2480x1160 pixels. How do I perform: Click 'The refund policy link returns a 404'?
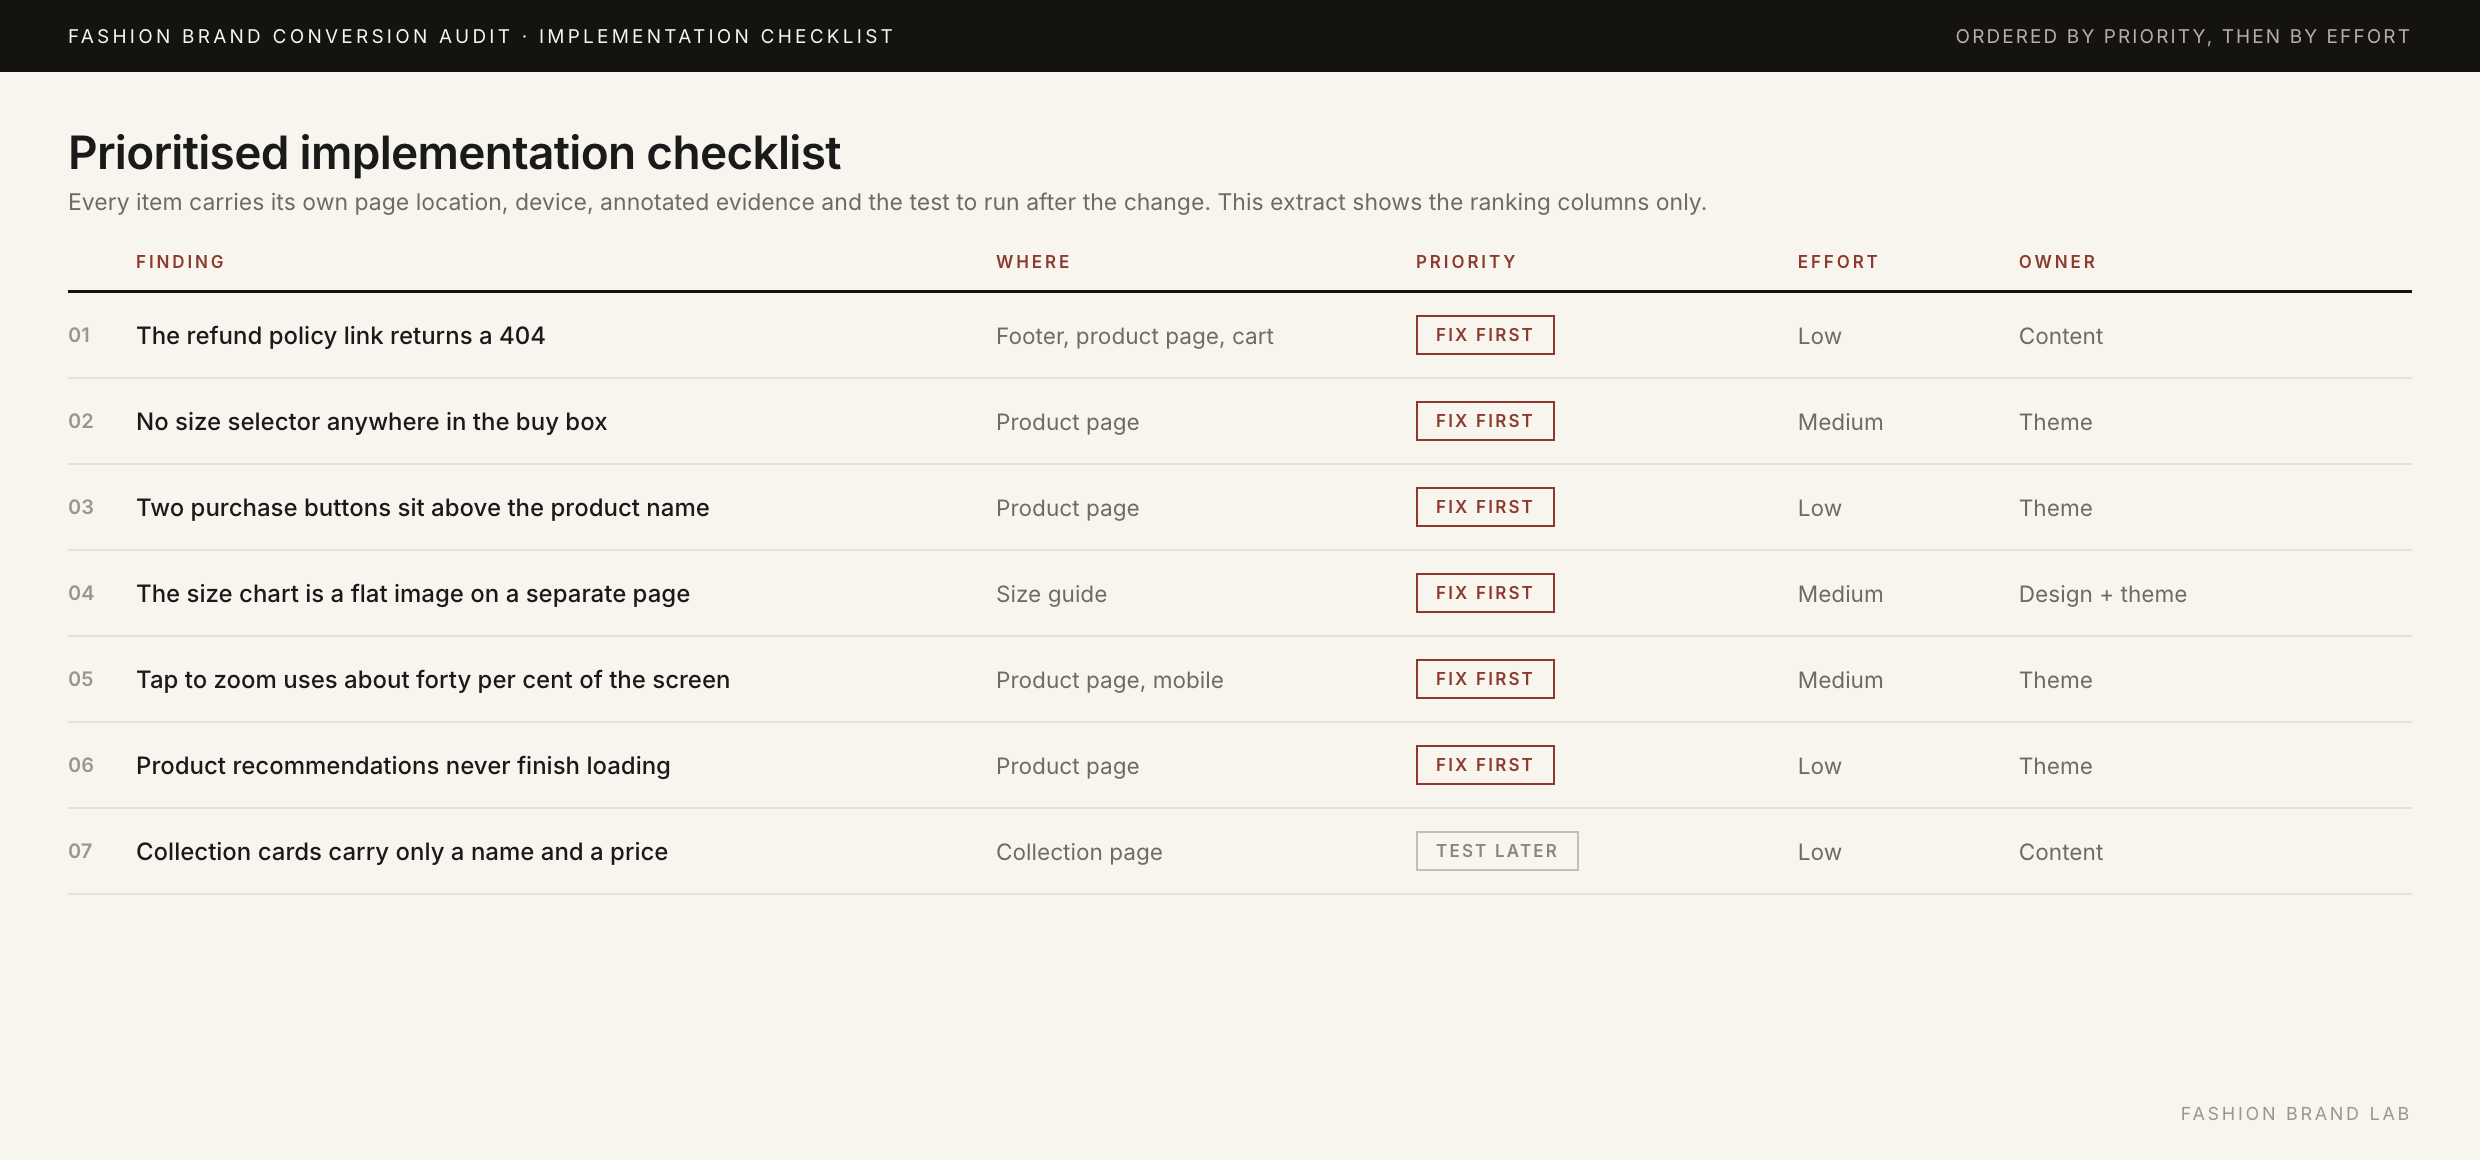coord(340,336)
